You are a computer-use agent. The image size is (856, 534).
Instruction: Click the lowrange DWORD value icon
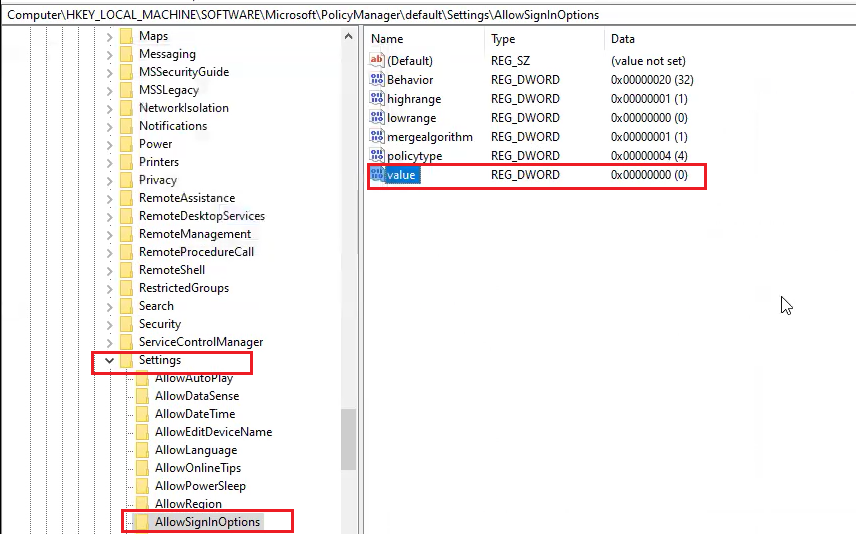(376, 118)
